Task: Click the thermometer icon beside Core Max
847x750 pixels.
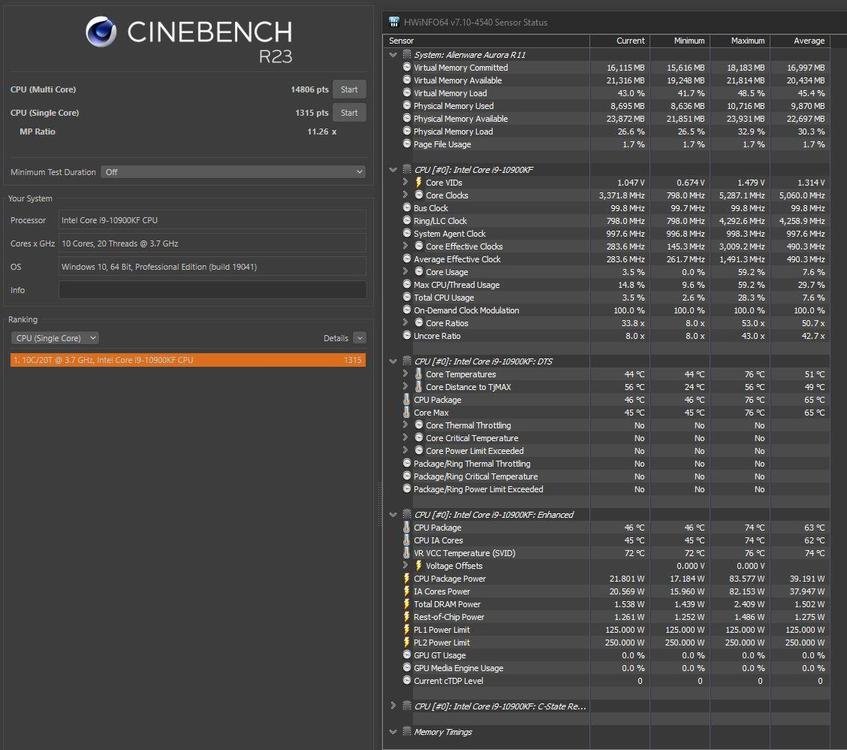Action: pos(407,413)
